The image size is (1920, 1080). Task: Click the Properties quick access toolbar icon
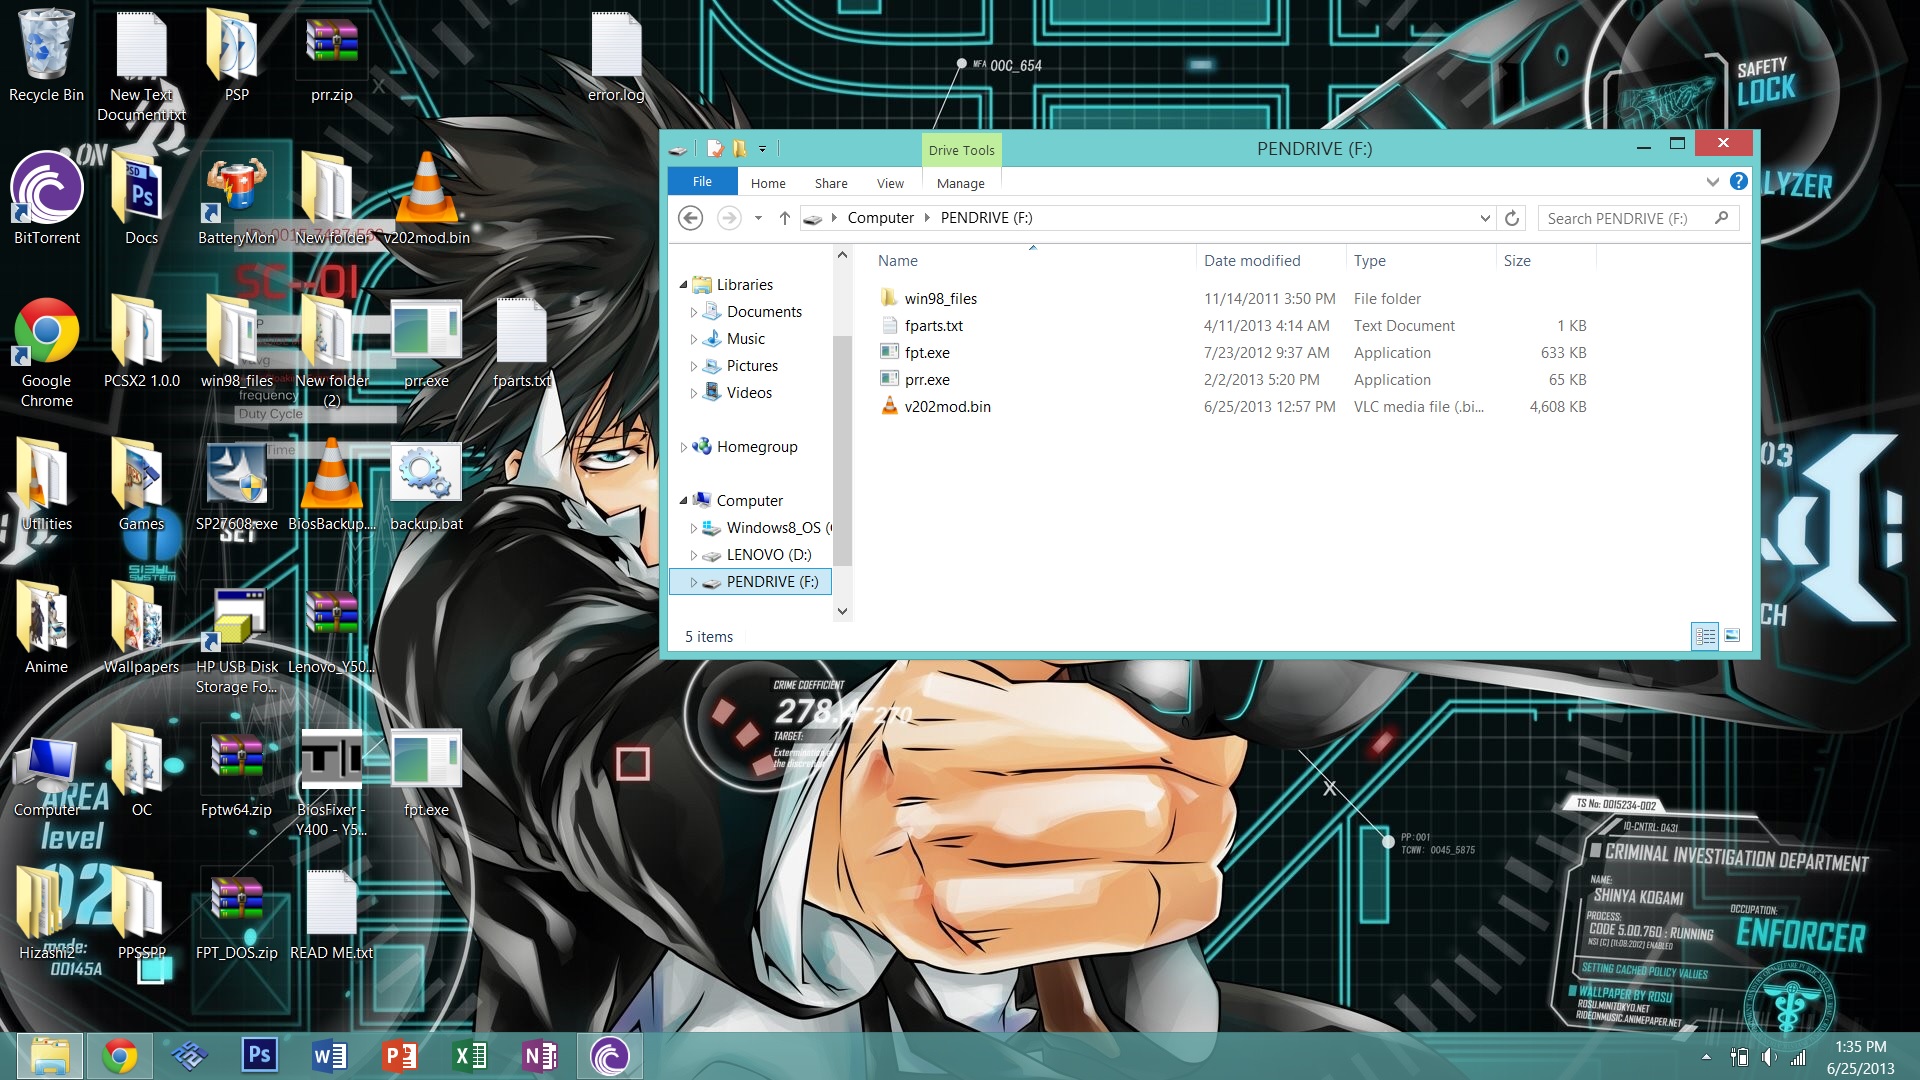coord(715,149)
